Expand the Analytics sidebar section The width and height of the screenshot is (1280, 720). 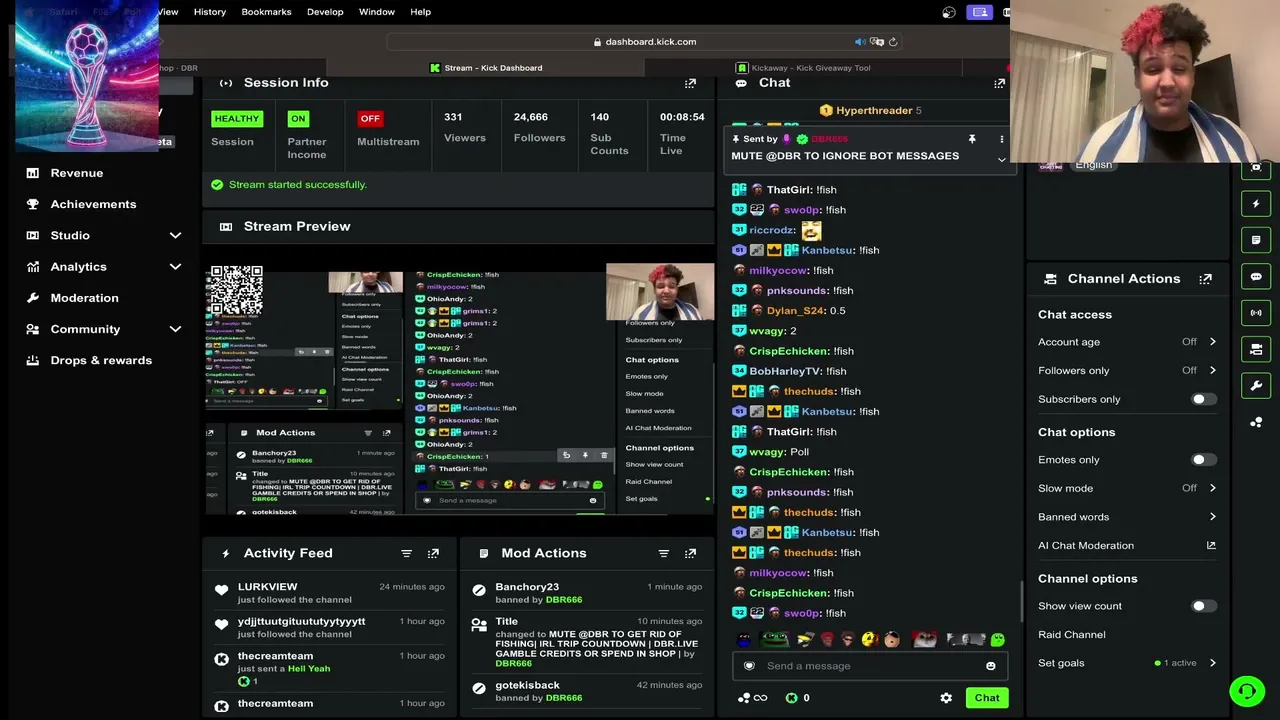[175, 267]
